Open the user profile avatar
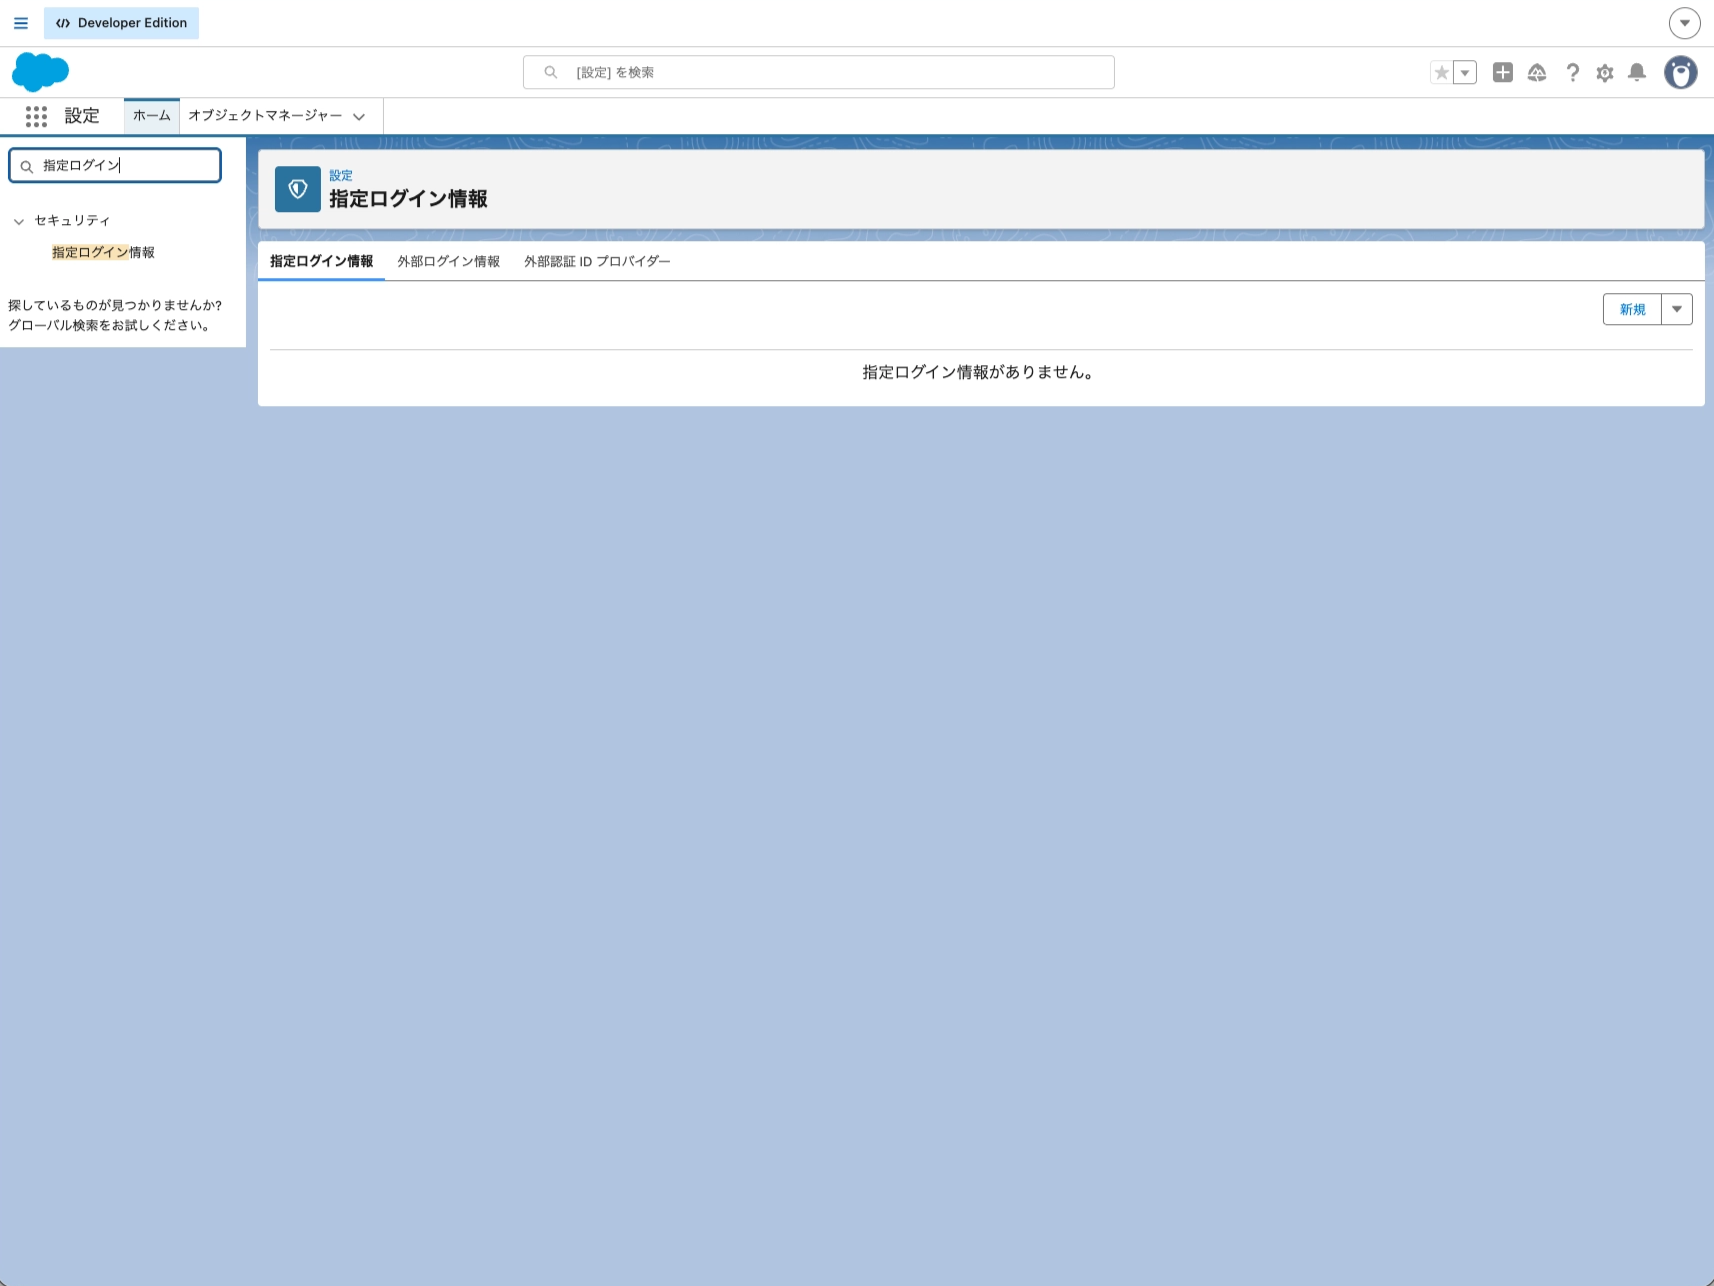Viewport: 1714px width, 1286px height. tap(1681, 72)
